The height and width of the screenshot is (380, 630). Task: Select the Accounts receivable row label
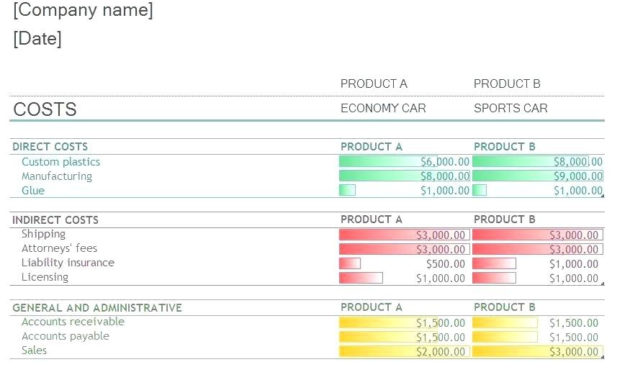click(73, 322)
